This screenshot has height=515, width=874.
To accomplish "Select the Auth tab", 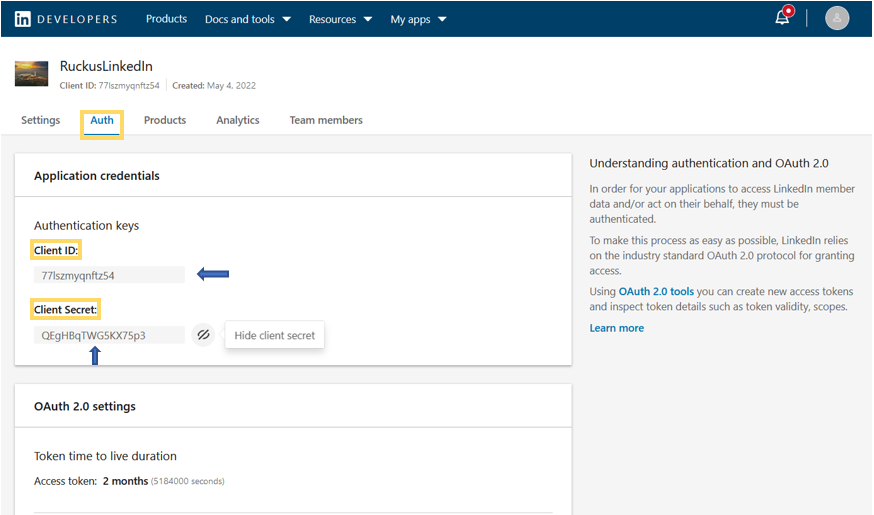I will pos(102,120).
